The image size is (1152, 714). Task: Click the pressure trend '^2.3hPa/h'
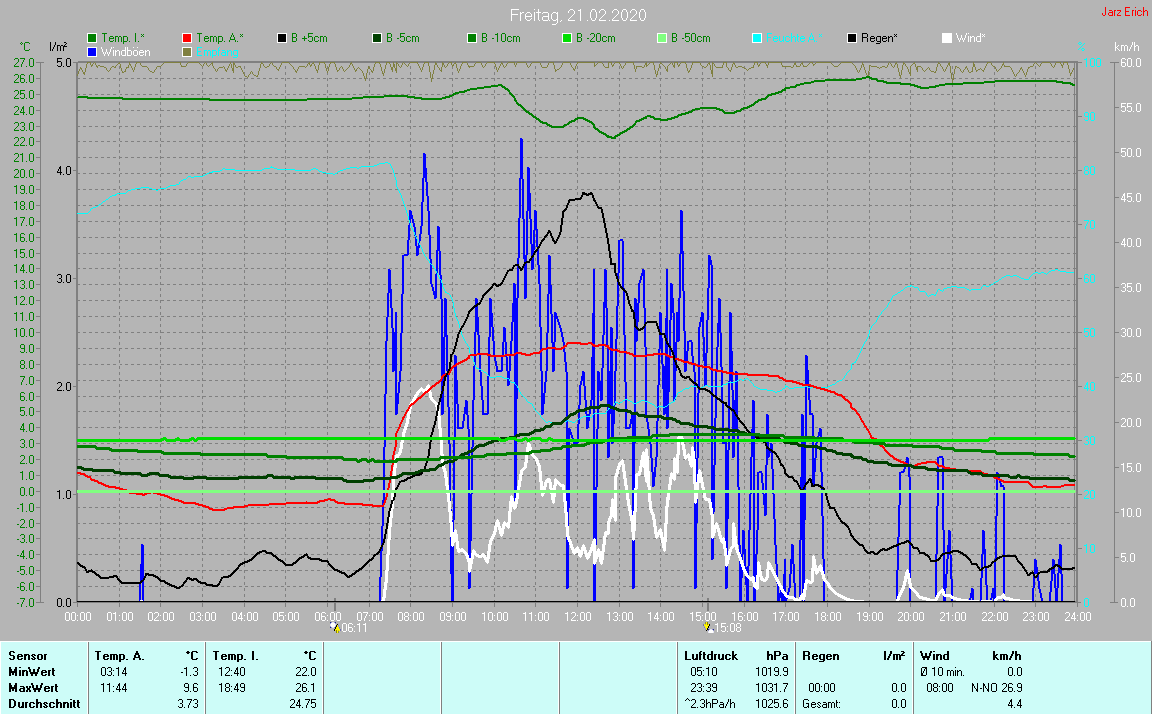click(709, 704)
